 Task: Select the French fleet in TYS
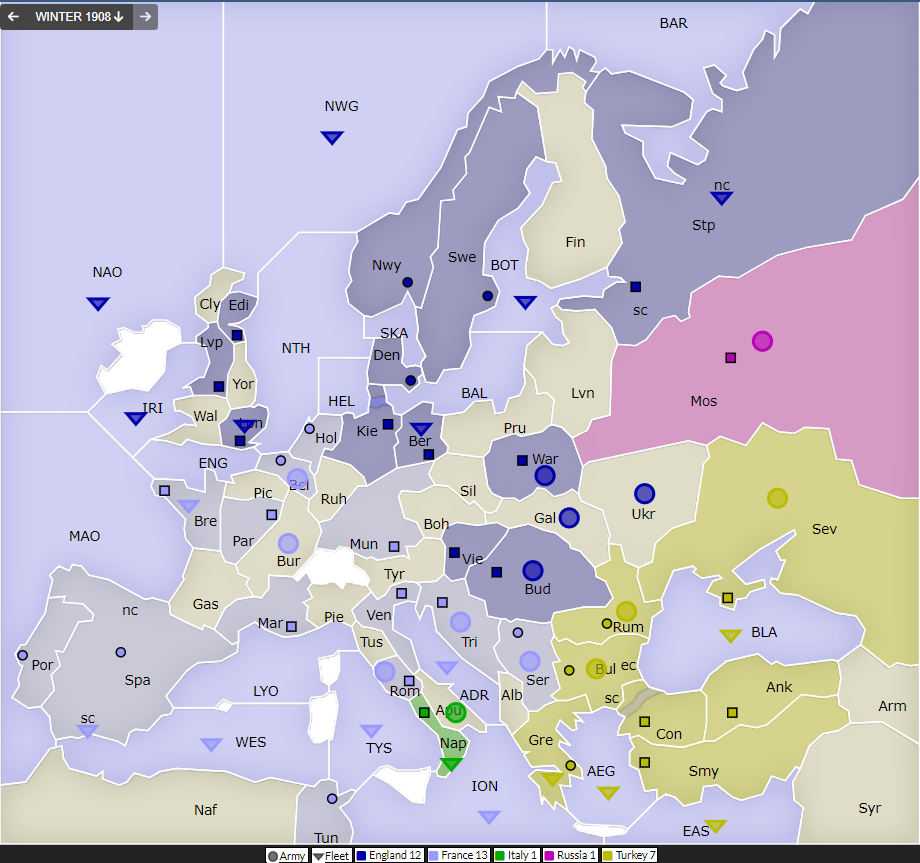[371, 731]
